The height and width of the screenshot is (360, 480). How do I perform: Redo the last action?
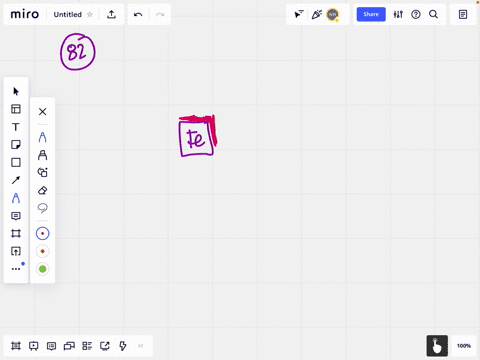tap(160, 15)
